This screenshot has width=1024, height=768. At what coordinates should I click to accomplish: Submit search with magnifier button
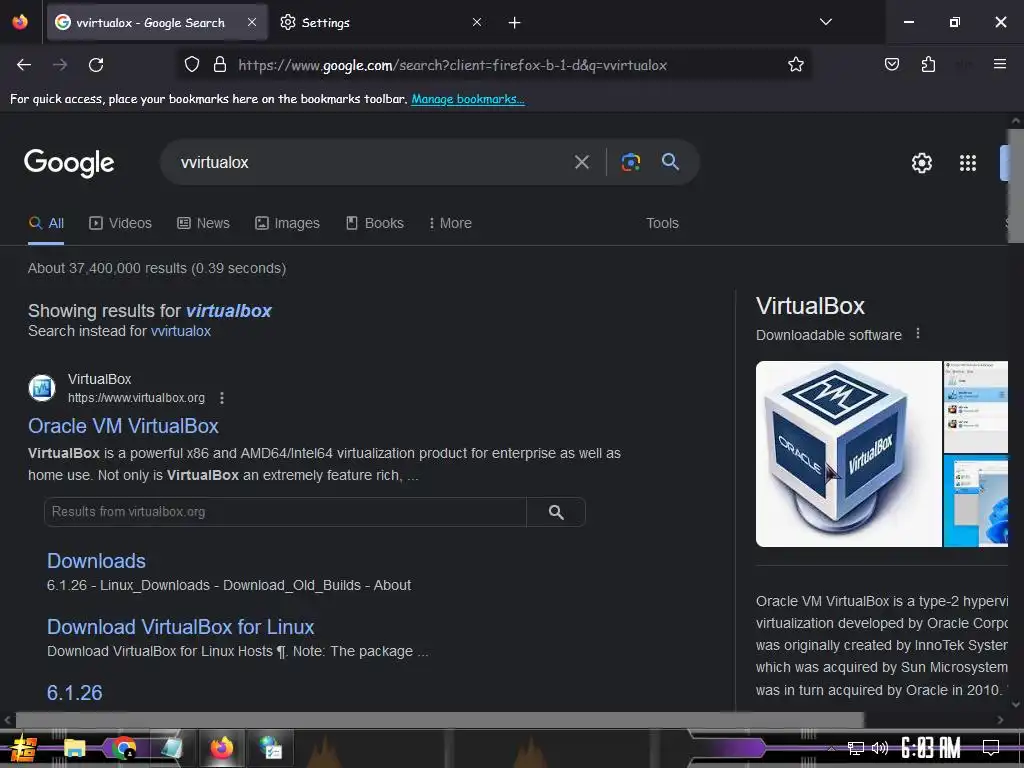coord(670,161)
